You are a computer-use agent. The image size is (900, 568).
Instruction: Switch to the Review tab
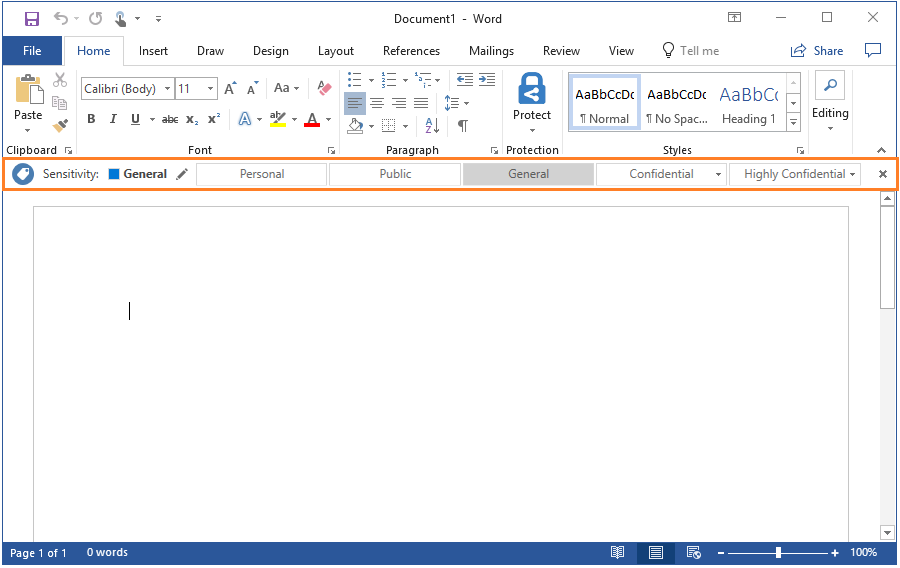coord(561,50)
